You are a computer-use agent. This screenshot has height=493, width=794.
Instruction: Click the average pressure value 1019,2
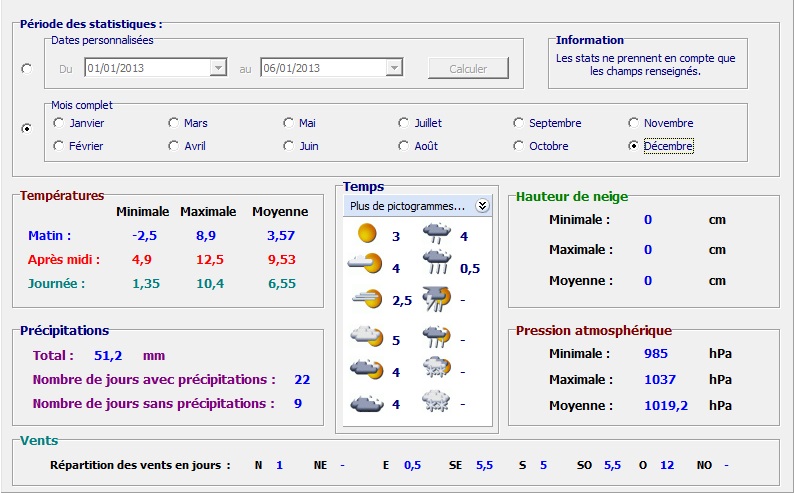coord(666,405)
